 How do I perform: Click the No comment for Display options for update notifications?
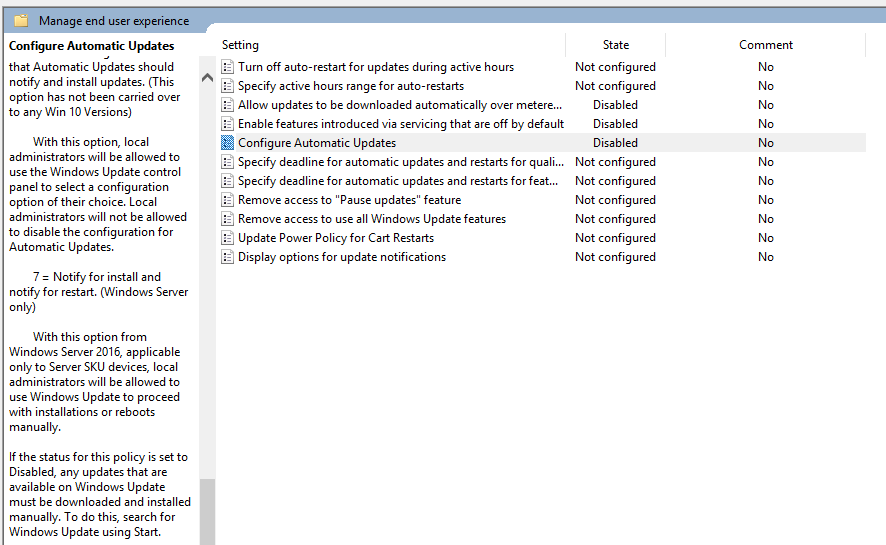coord(766,257)
